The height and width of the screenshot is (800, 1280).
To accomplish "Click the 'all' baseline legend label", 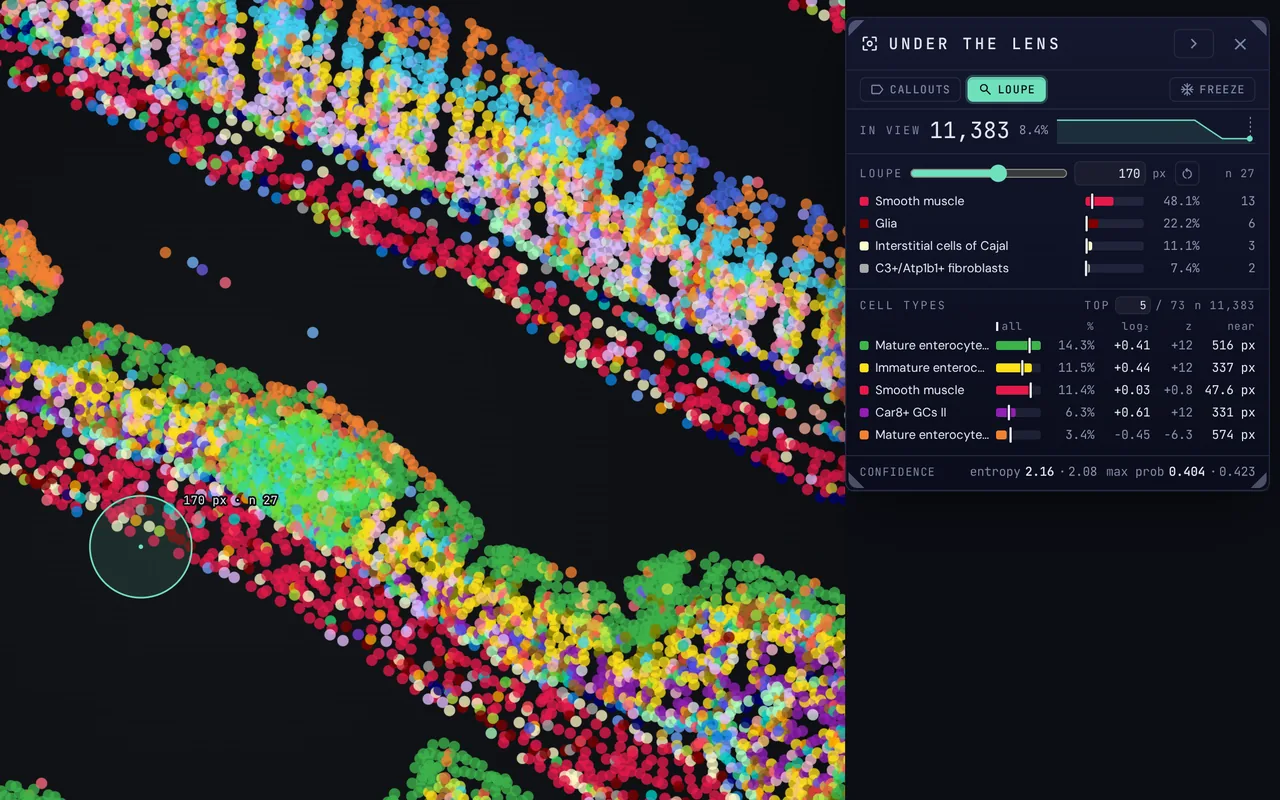I will tap(1011, 326).
